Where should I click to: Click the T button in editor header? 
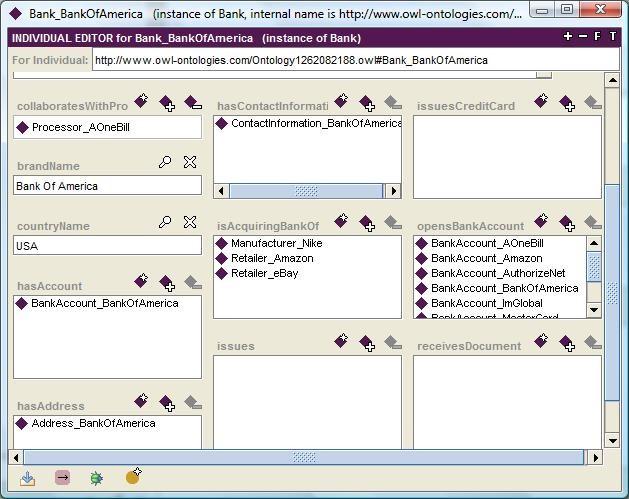click(613, 36)
